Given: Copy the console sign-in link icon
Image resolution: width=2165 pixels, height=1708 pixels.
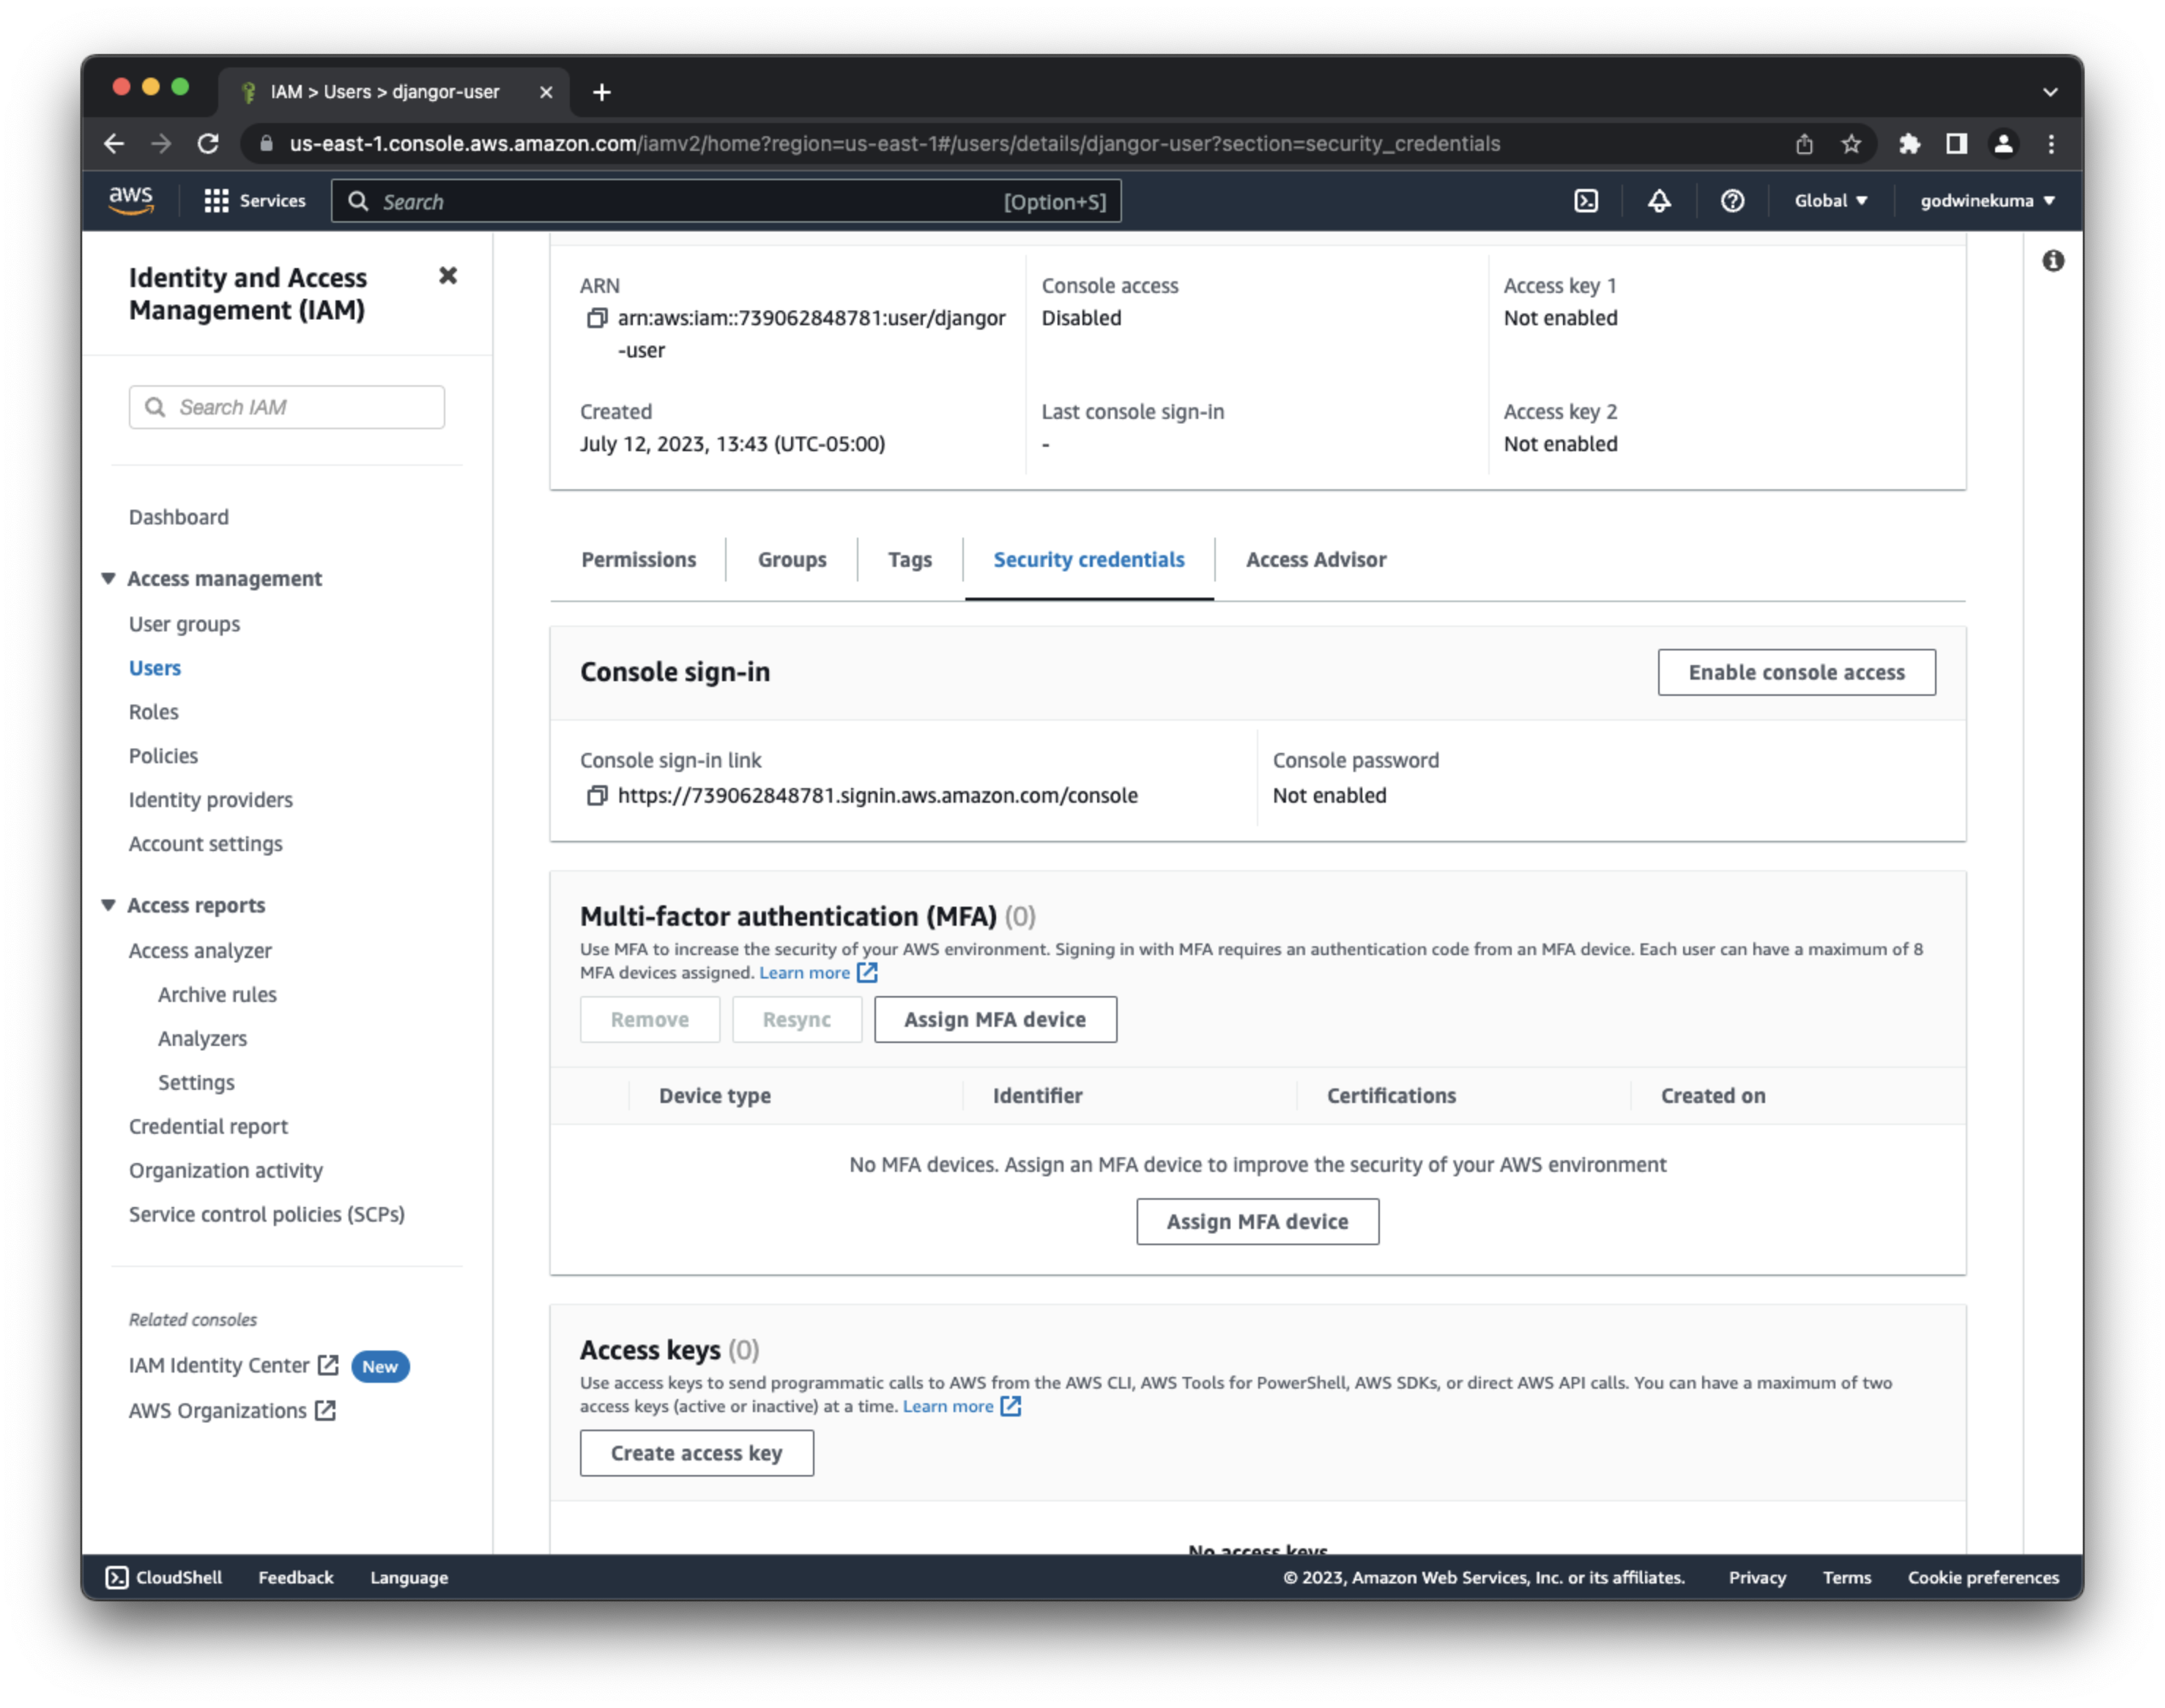Looking at the screenshot, I should point(597,796).
